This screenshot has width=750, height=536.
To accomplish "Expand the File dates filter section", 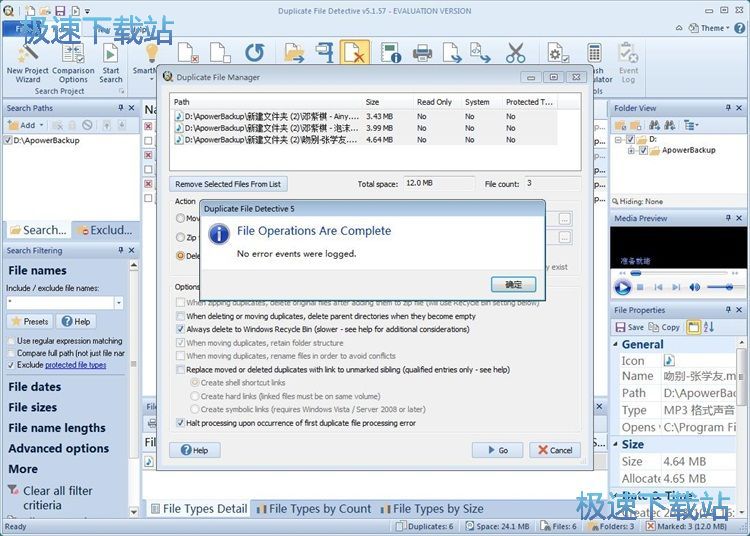I will coord(34,387).
